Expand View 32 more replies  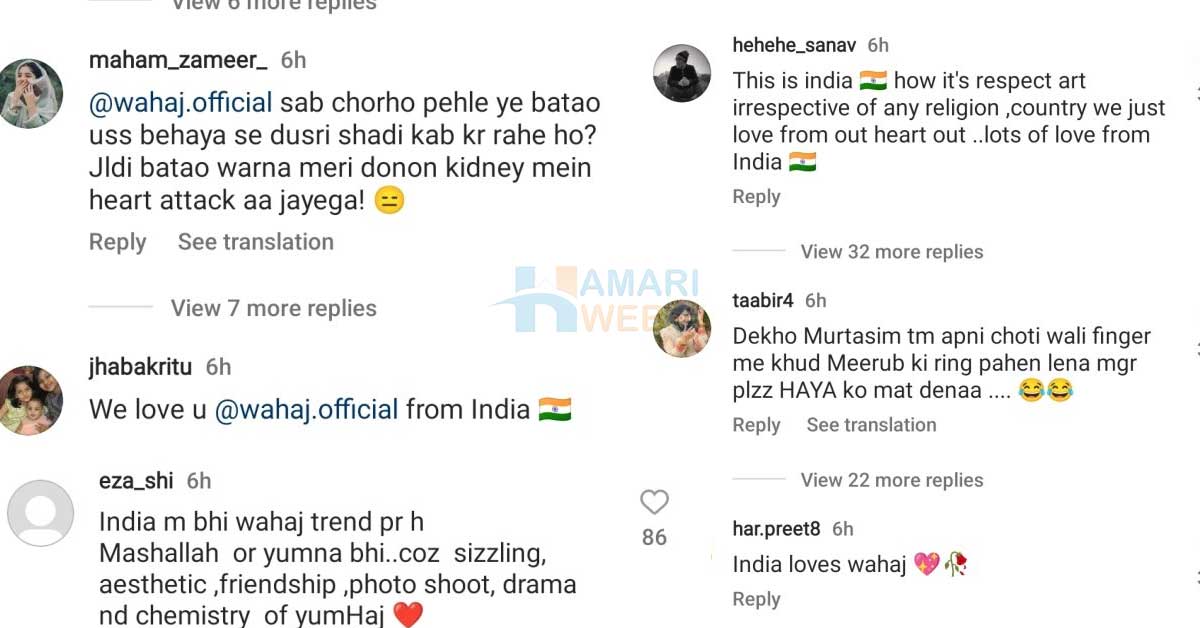pos(892,252)
